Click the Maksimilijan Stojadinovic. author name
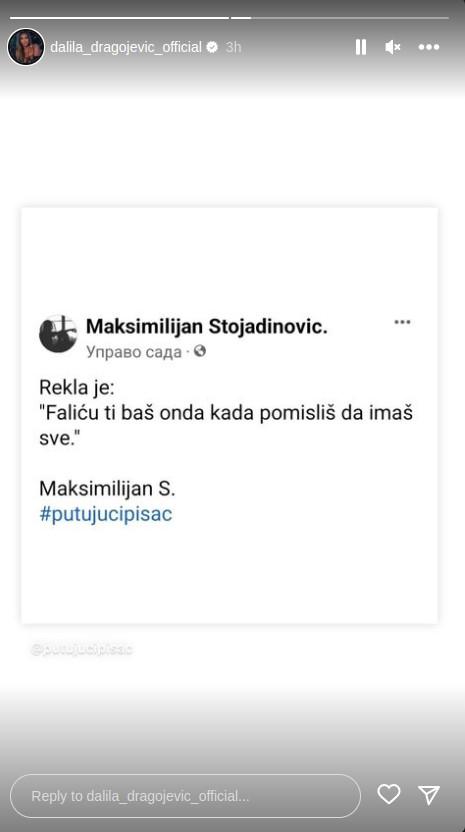The image size is (465, 832). tap(206, 327)
